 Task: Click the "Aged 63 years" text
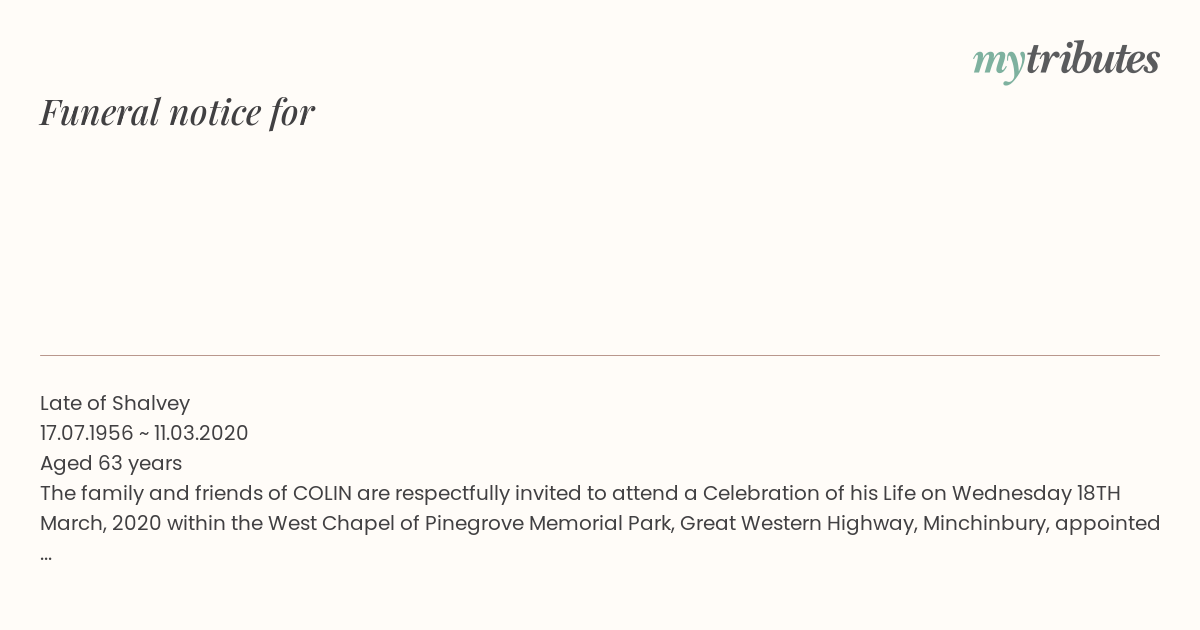click(x=111, y=463)
